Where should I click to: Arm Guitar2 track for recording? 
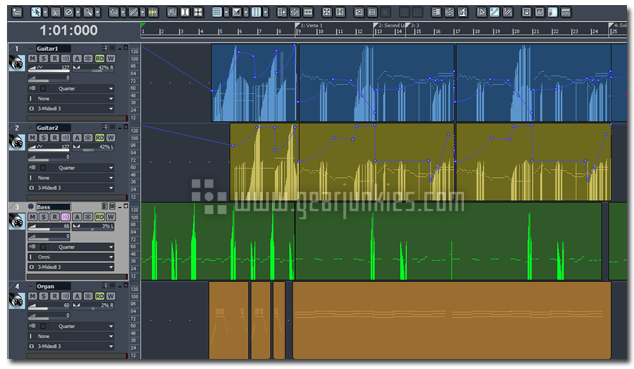pos(54,138)
